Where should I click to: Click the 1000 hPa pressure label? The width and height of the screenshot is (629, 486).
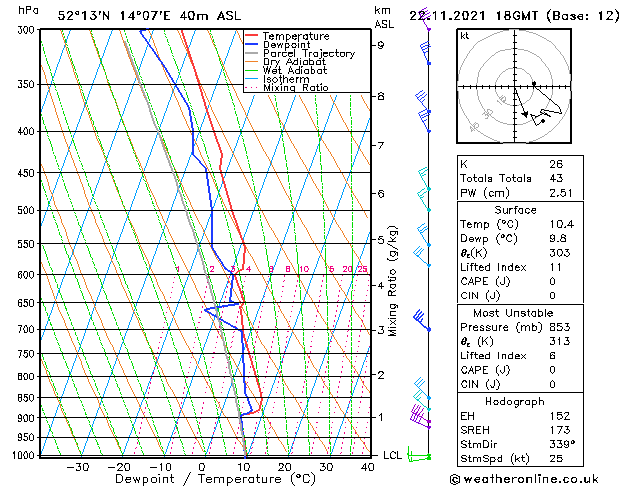(24, 456)
